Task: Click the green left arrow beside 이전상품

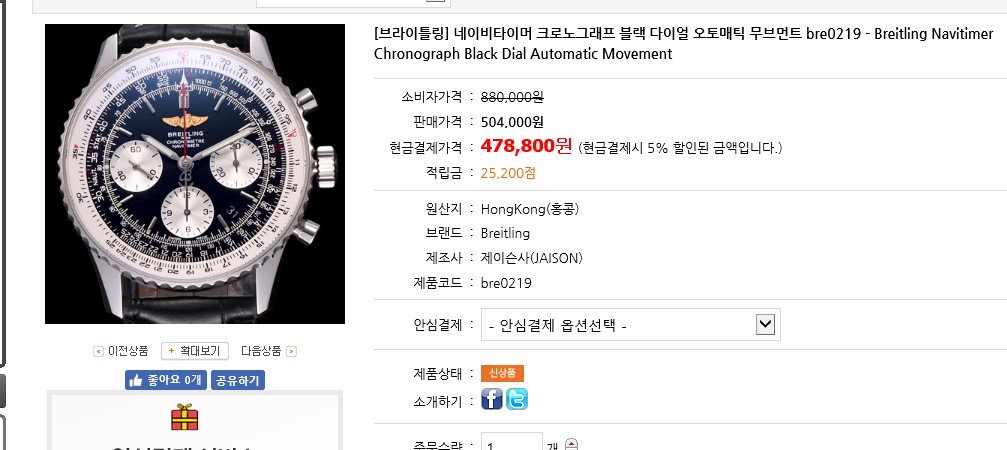Action: coord(98,351)
